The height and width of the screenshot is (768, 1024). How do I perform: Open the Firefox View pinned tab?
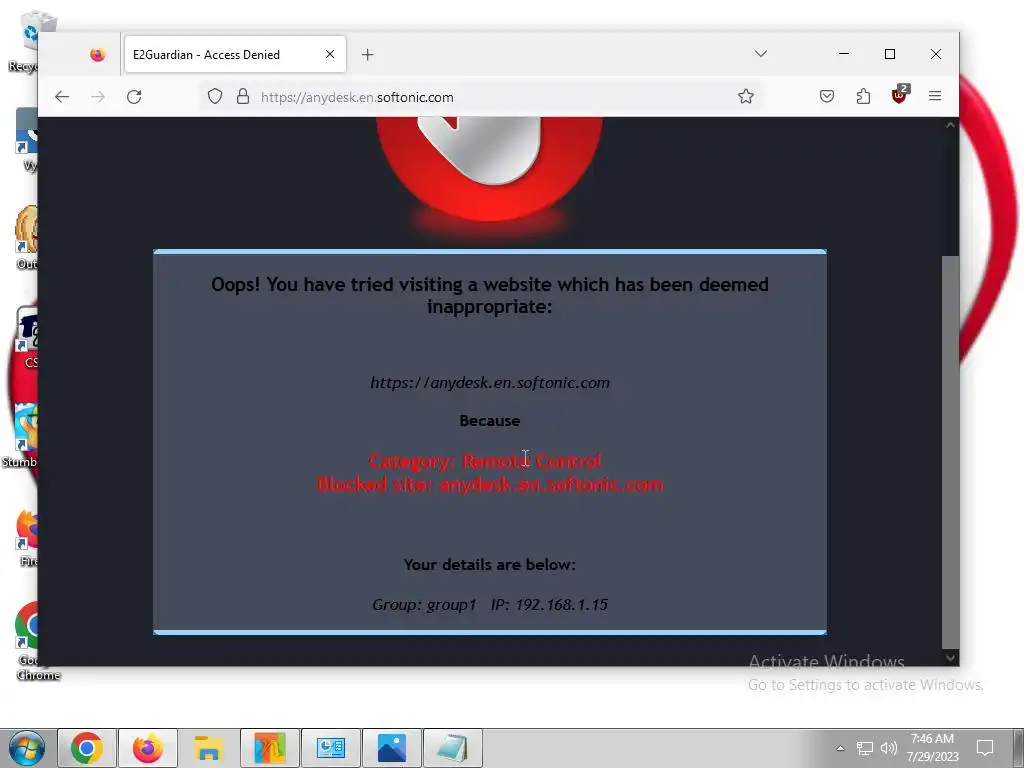click(x=97, y=54)
